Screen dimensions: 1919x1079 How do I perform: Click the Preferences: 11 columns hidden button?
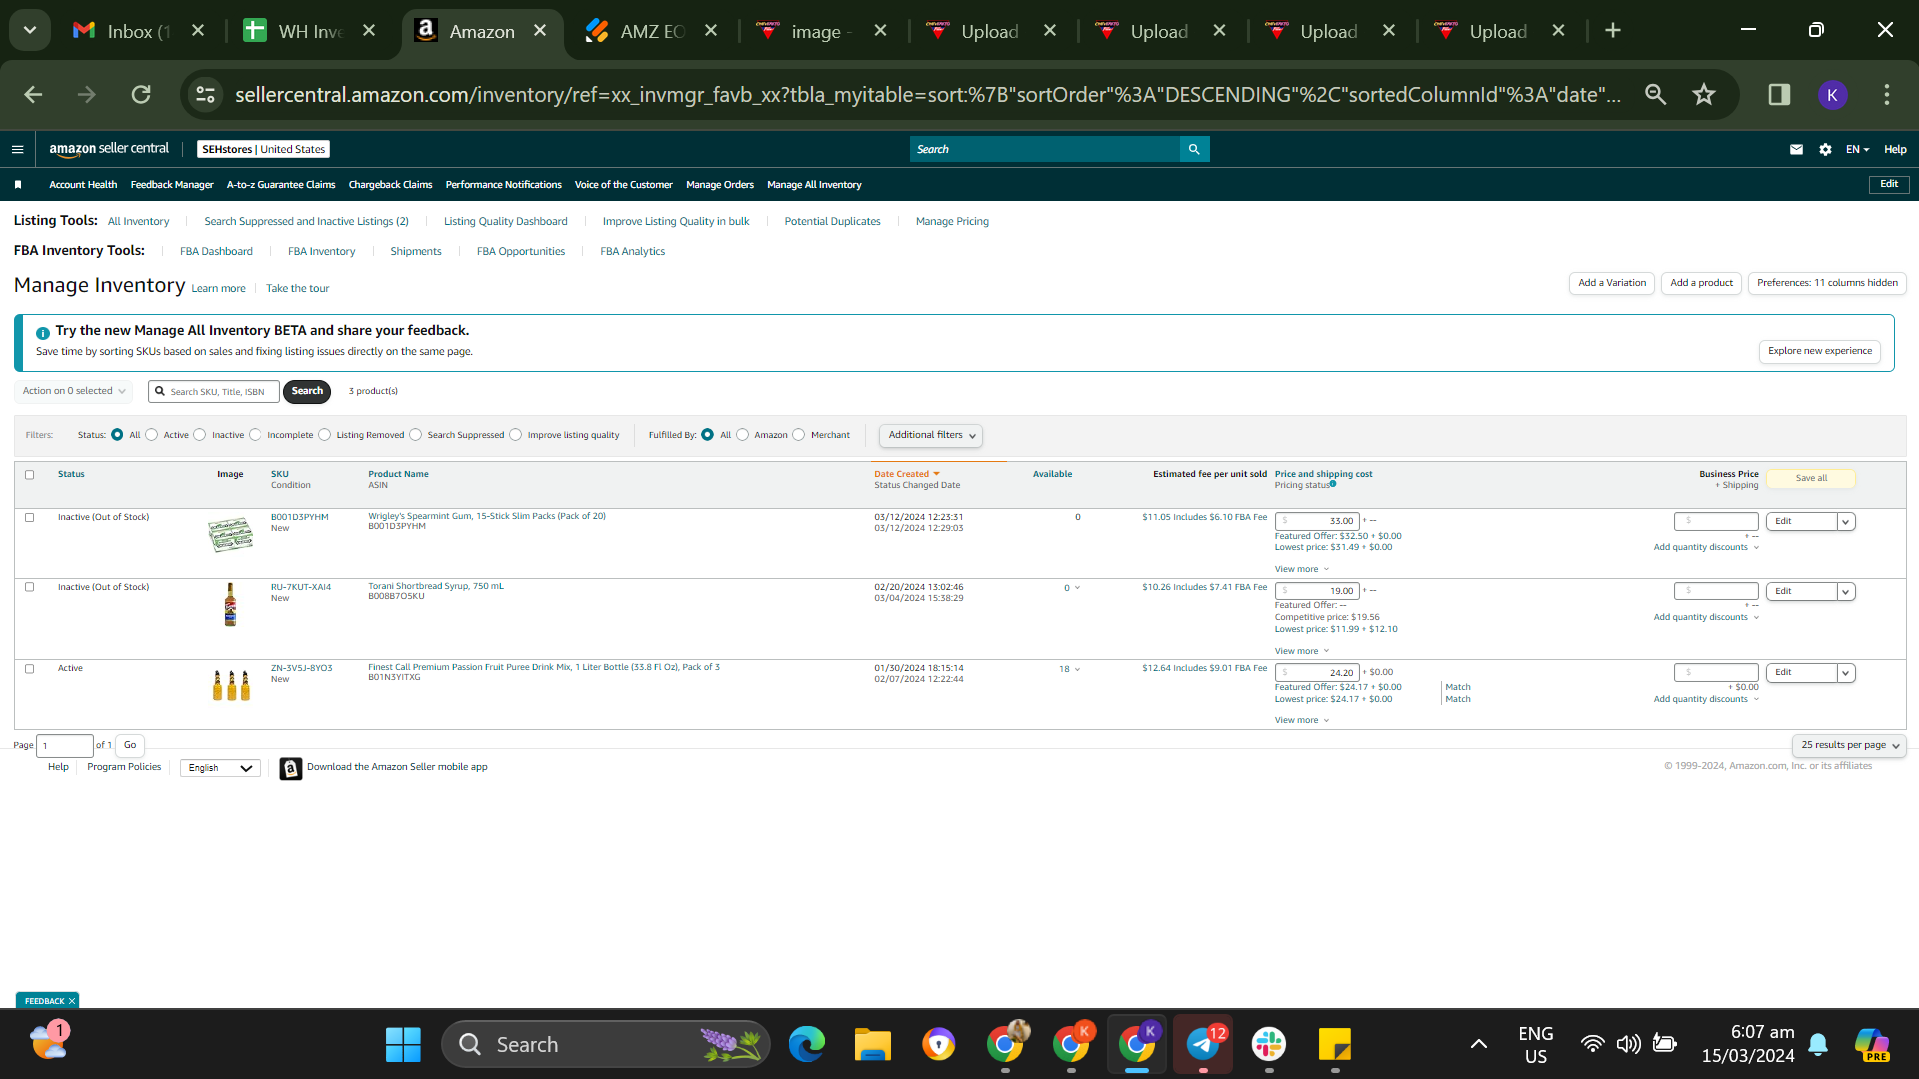[x=1827, y=283]
